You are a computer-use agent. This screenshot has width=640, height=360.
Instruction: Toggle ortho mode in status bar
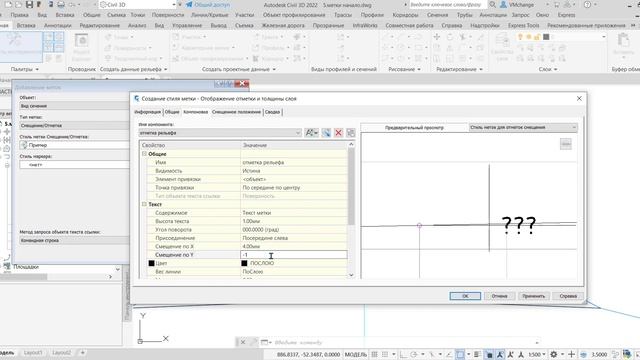403,354
